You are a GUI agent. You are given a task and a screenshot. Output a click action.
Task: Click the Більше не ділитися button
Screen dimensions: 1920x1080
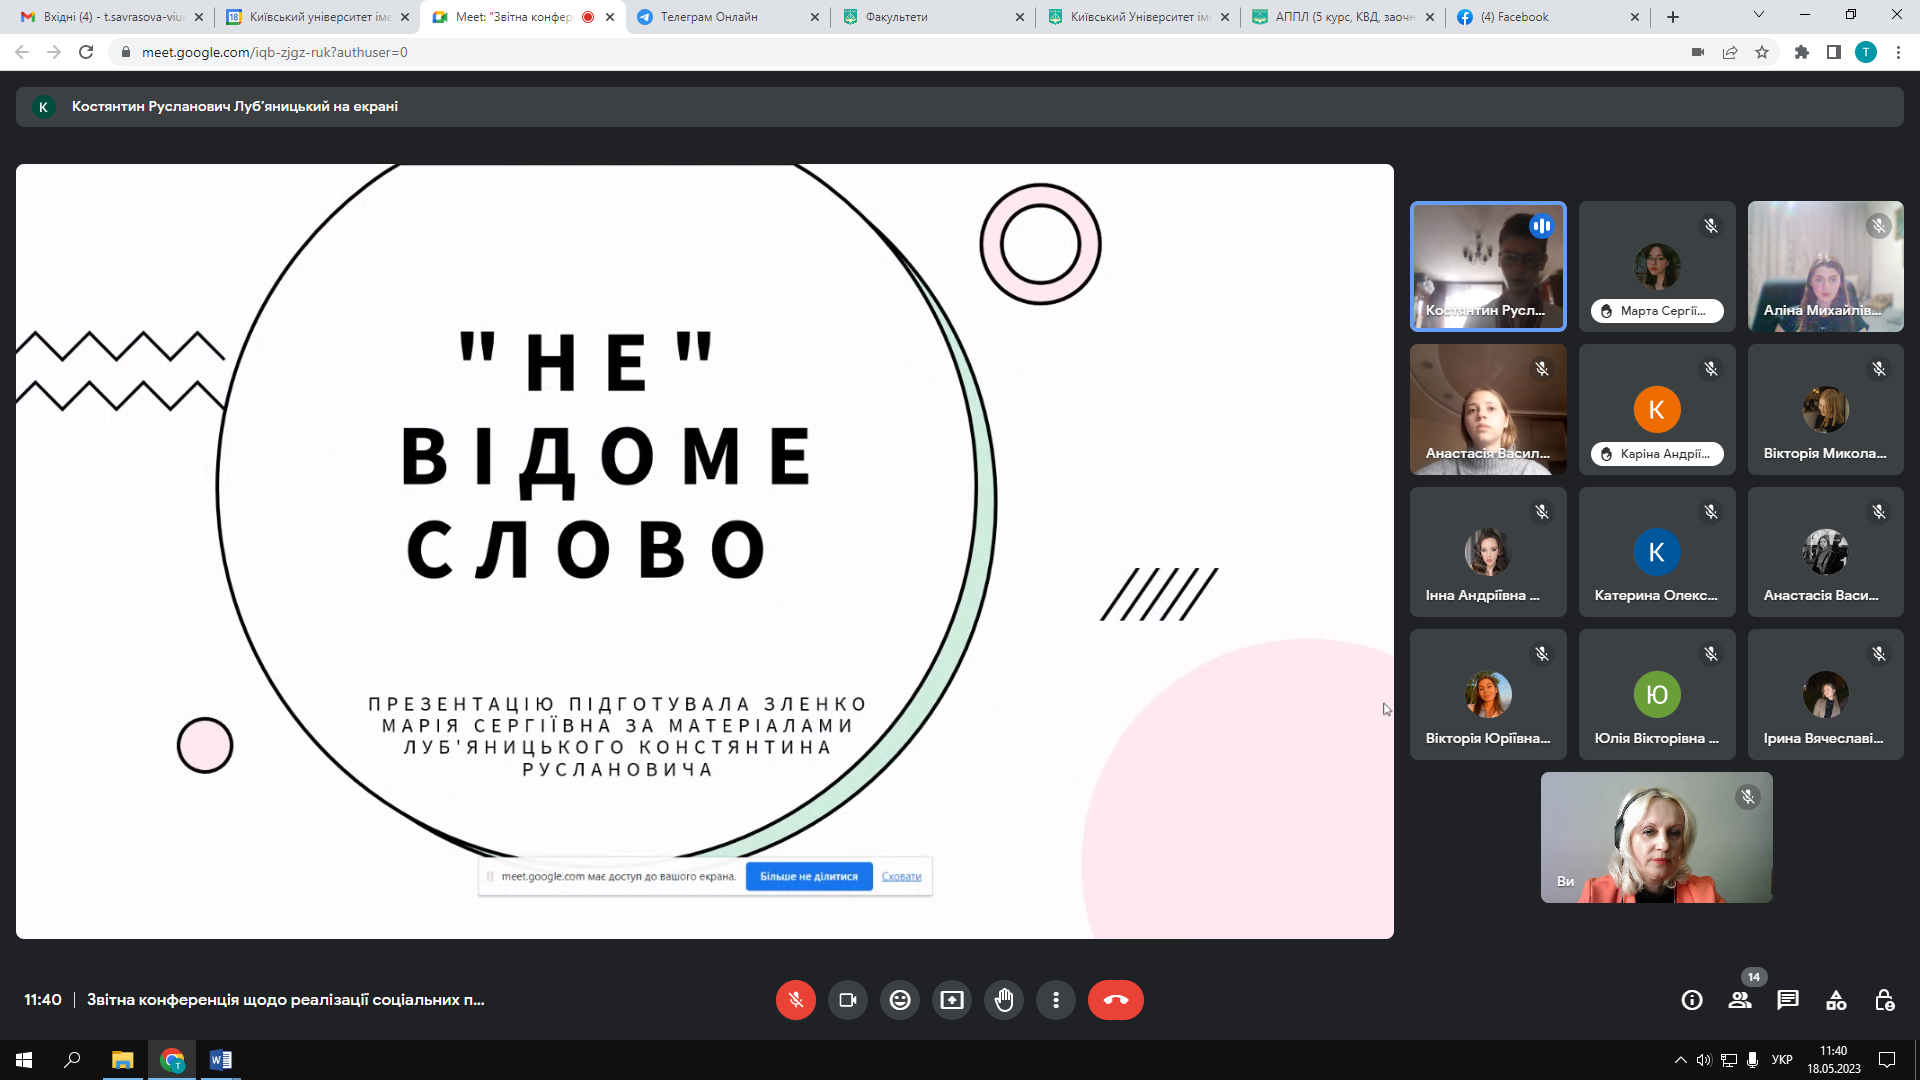[x=809, y=877]
